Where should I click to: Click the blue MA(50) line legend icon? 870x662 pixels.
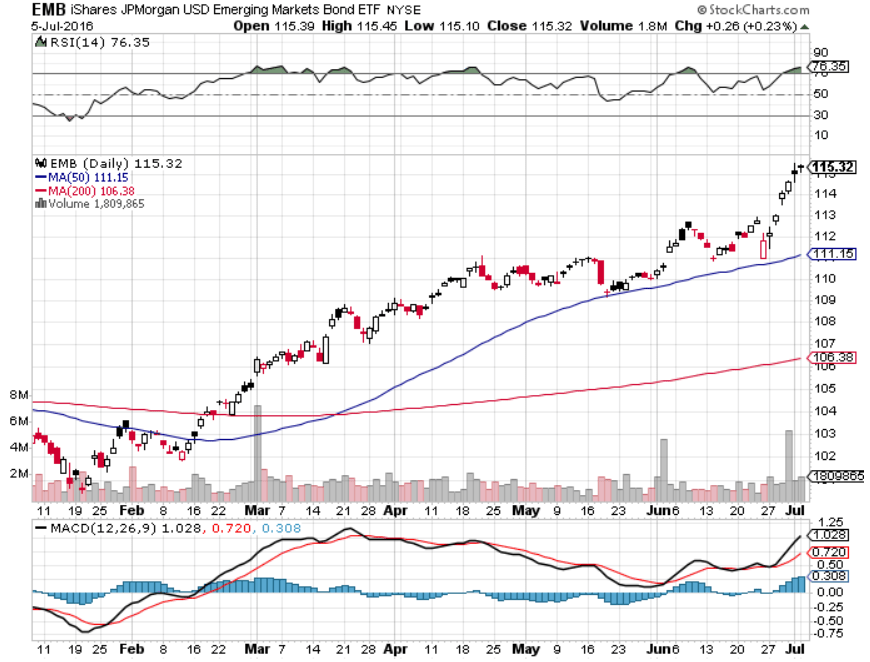click(41, 177)
